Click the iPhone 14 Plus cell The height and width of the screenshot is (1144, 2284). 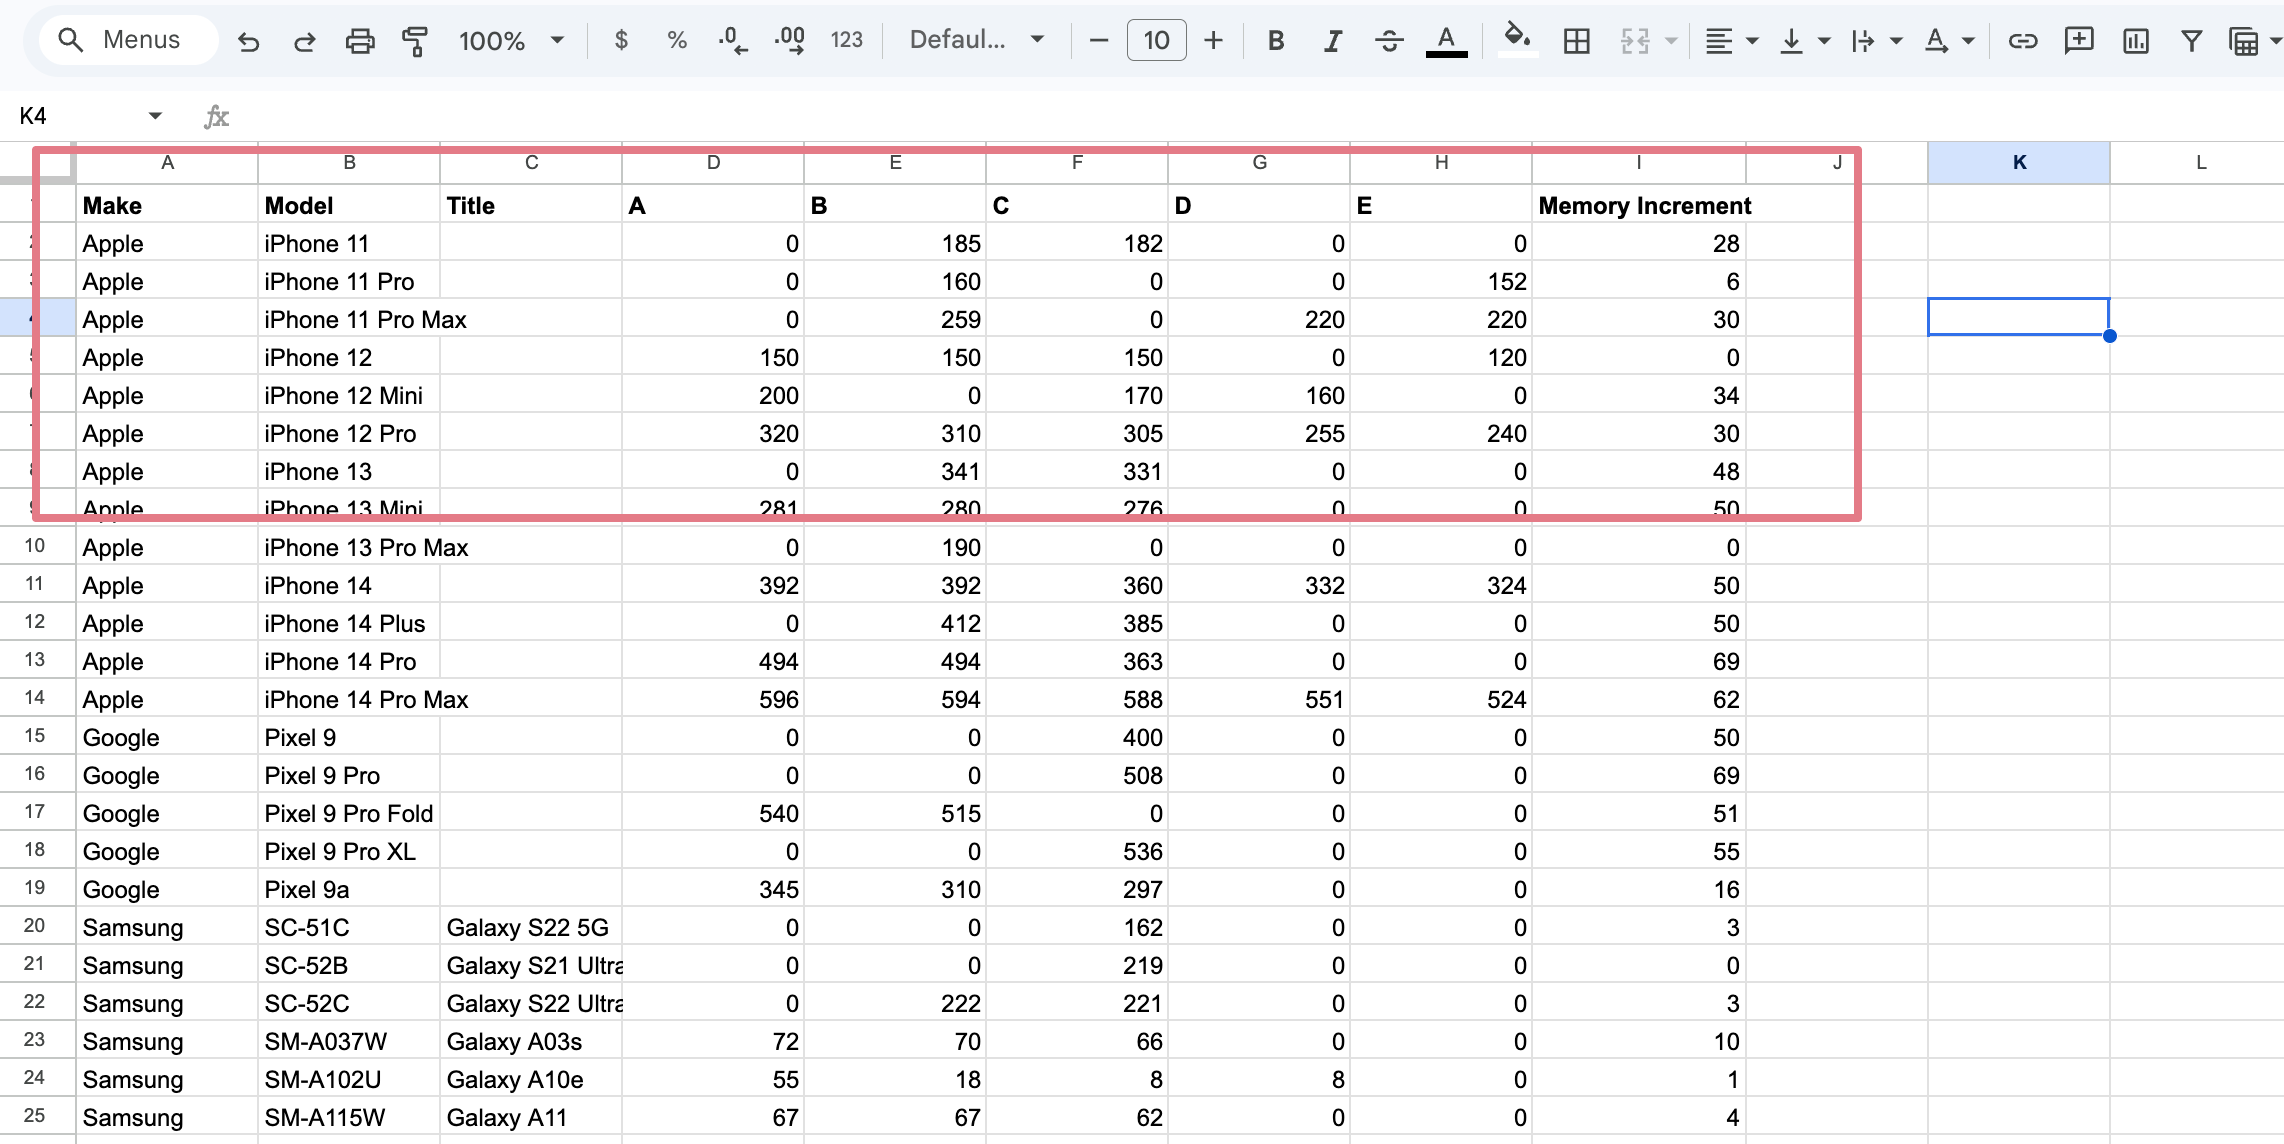pos(349,623)
